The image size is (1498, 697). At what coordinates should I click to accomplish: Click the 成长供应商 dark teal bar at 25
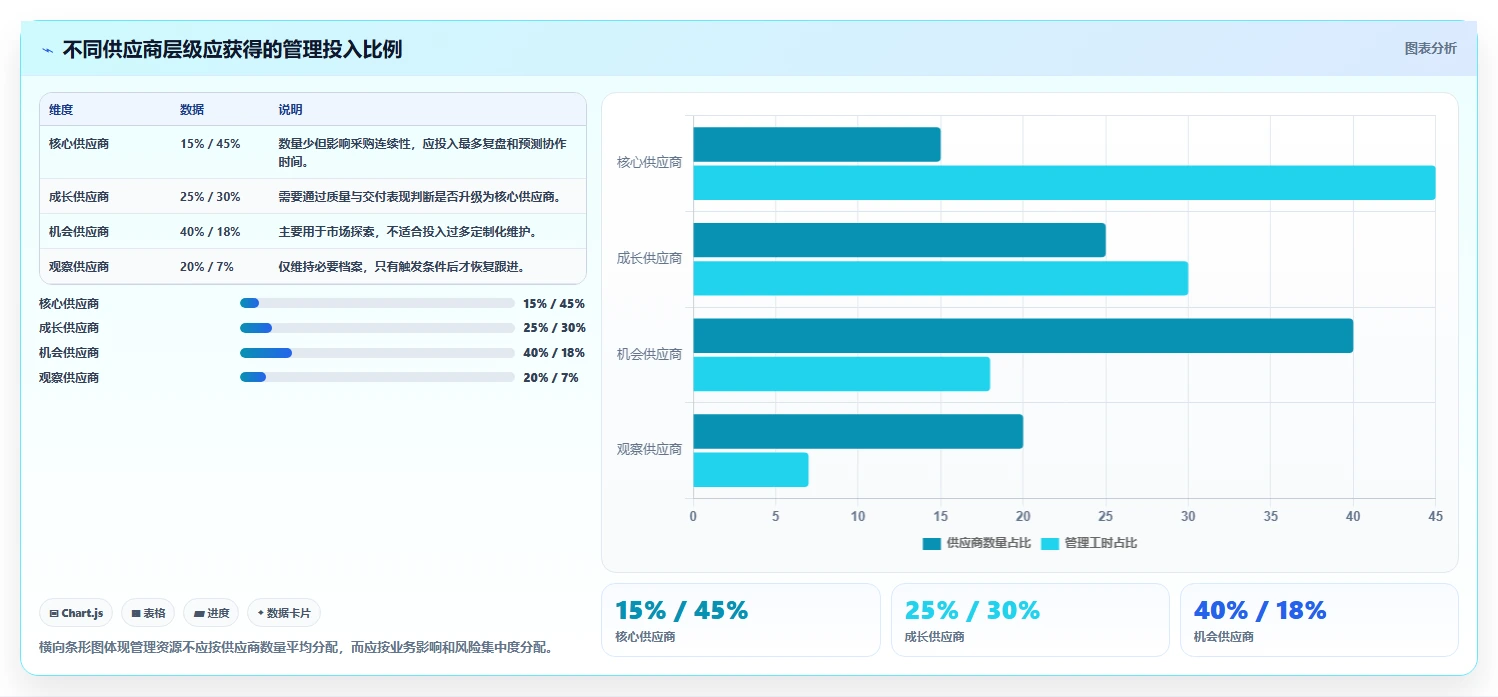coord(899,240)
